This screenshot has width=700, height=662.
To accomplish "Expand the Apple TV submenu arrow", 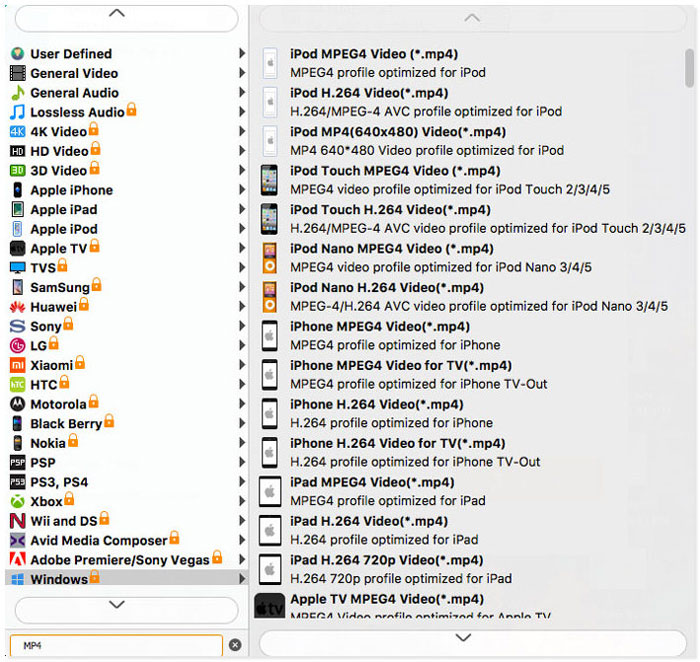I will (242, 248).
